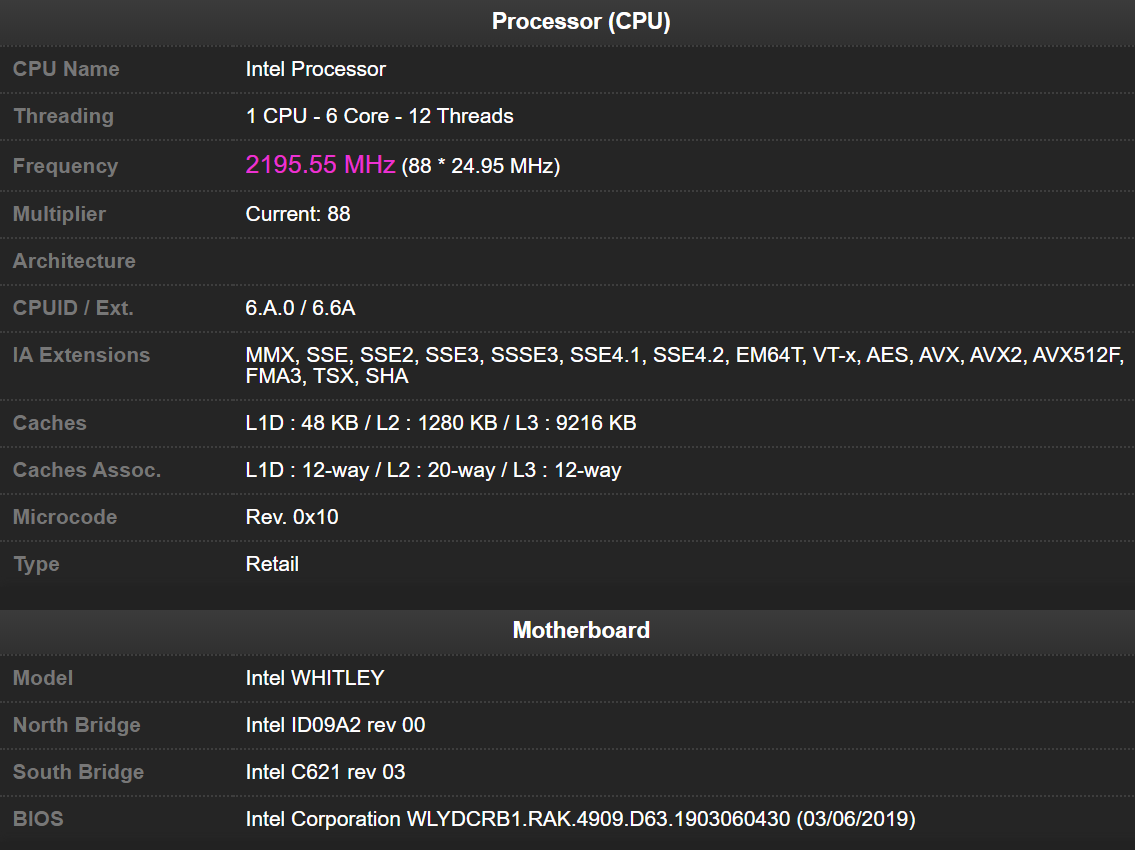Click the CPU Name row label
This screenshot has width=1135, height=850.
coord(66,69)
